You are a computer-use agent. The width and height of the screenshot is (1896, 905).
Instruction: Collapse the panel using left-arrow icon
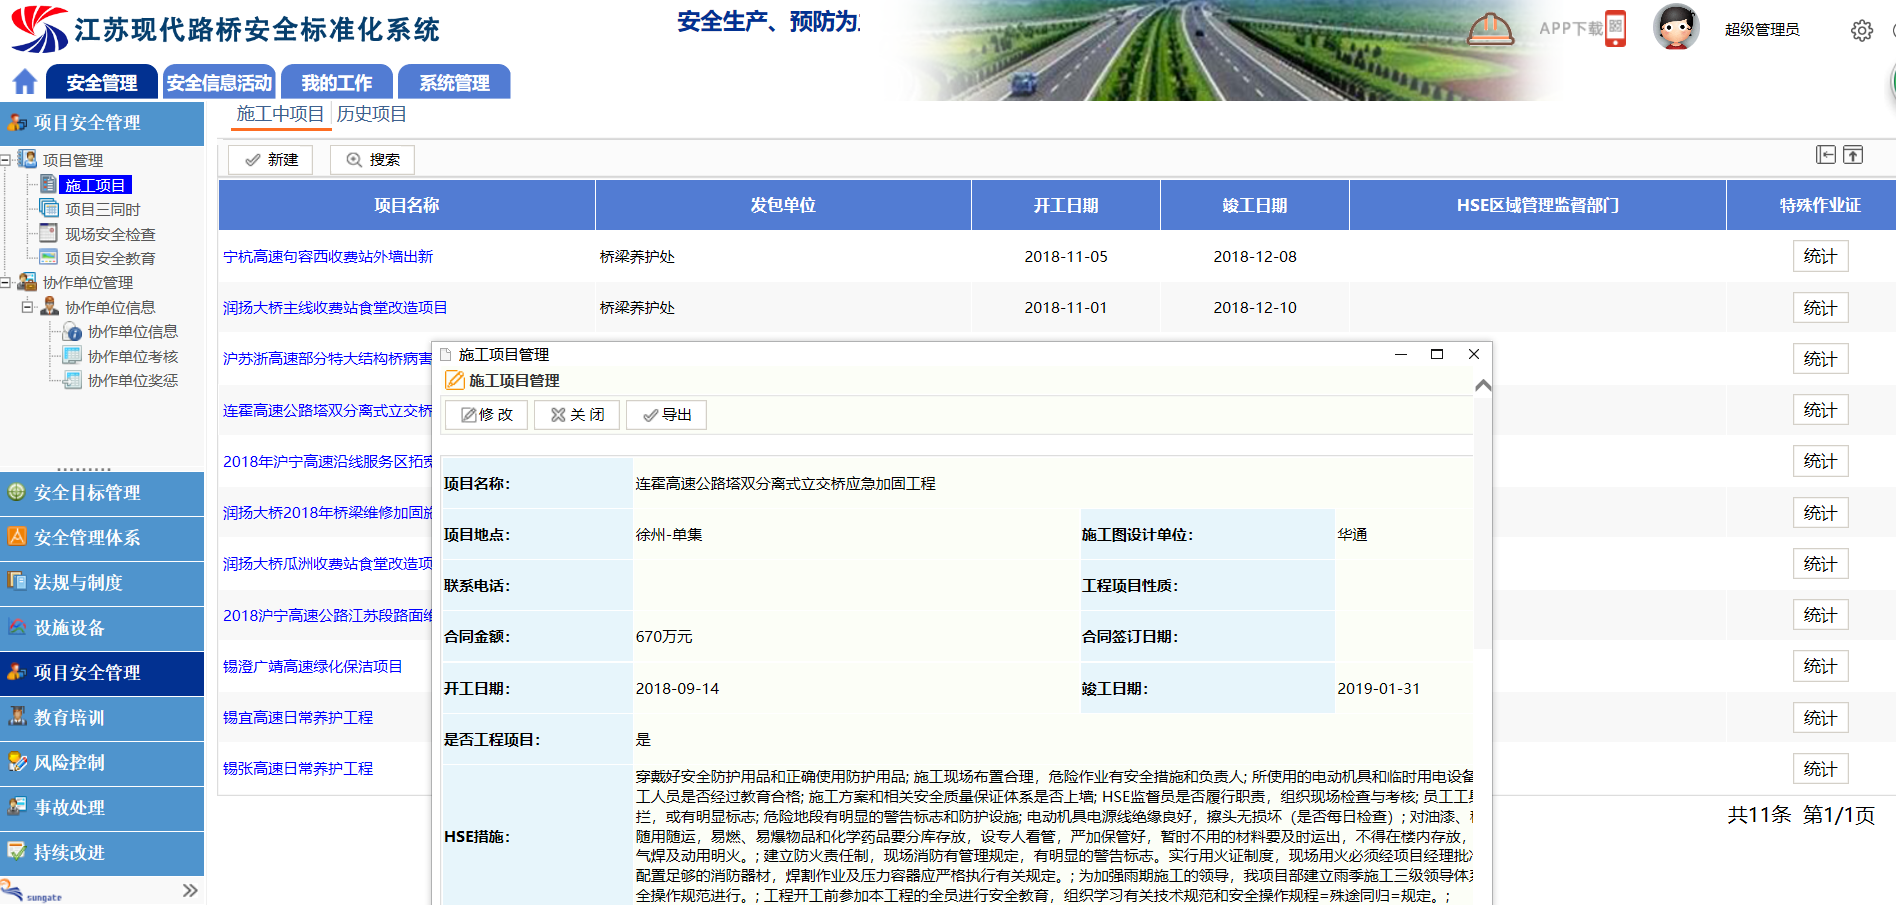coord(1826,155)
